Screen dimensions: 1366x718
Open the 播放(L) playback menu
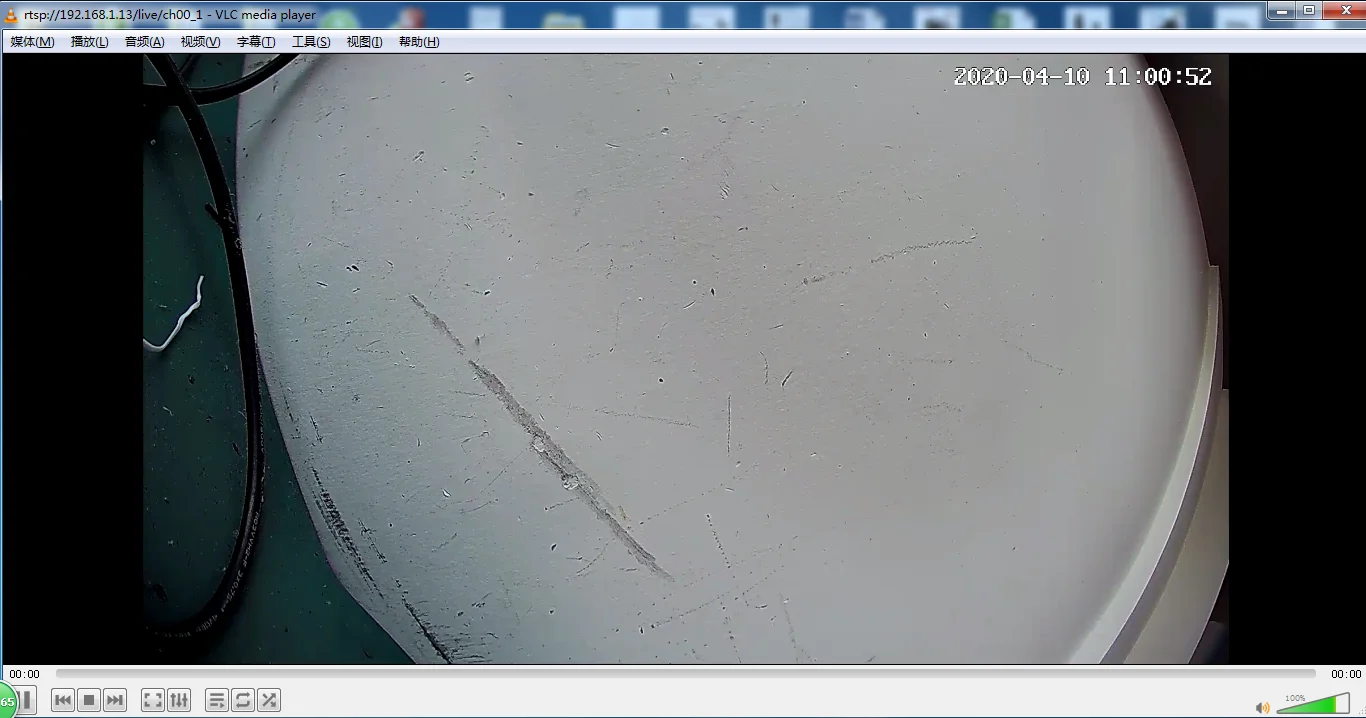pyautogui.click(x=89, y=42)
